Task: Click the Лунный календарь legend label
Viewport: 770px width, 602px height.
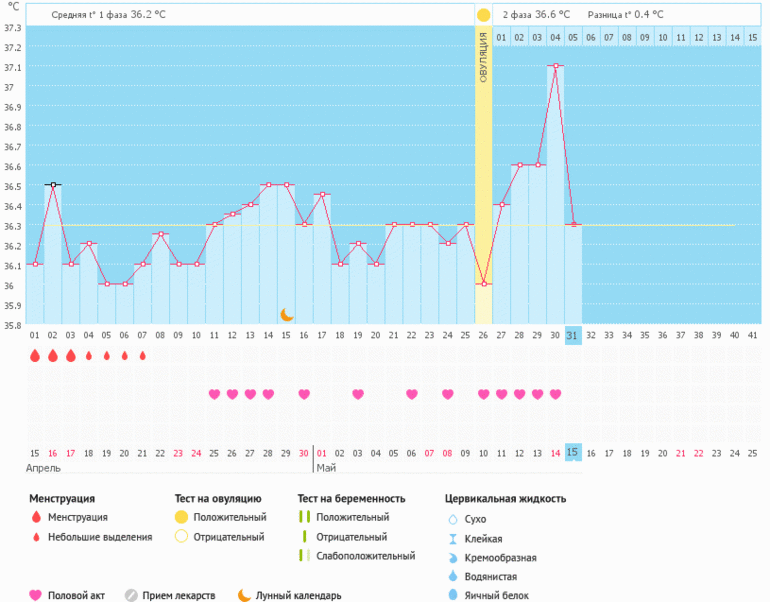Action: pos(298,595)
